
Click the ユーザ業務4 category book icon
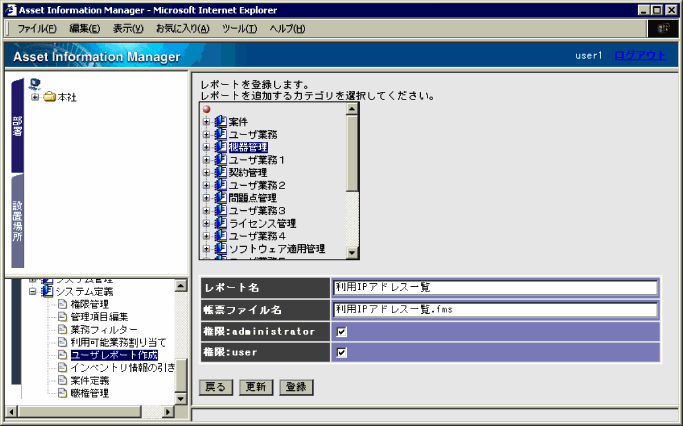coord(221,236)
